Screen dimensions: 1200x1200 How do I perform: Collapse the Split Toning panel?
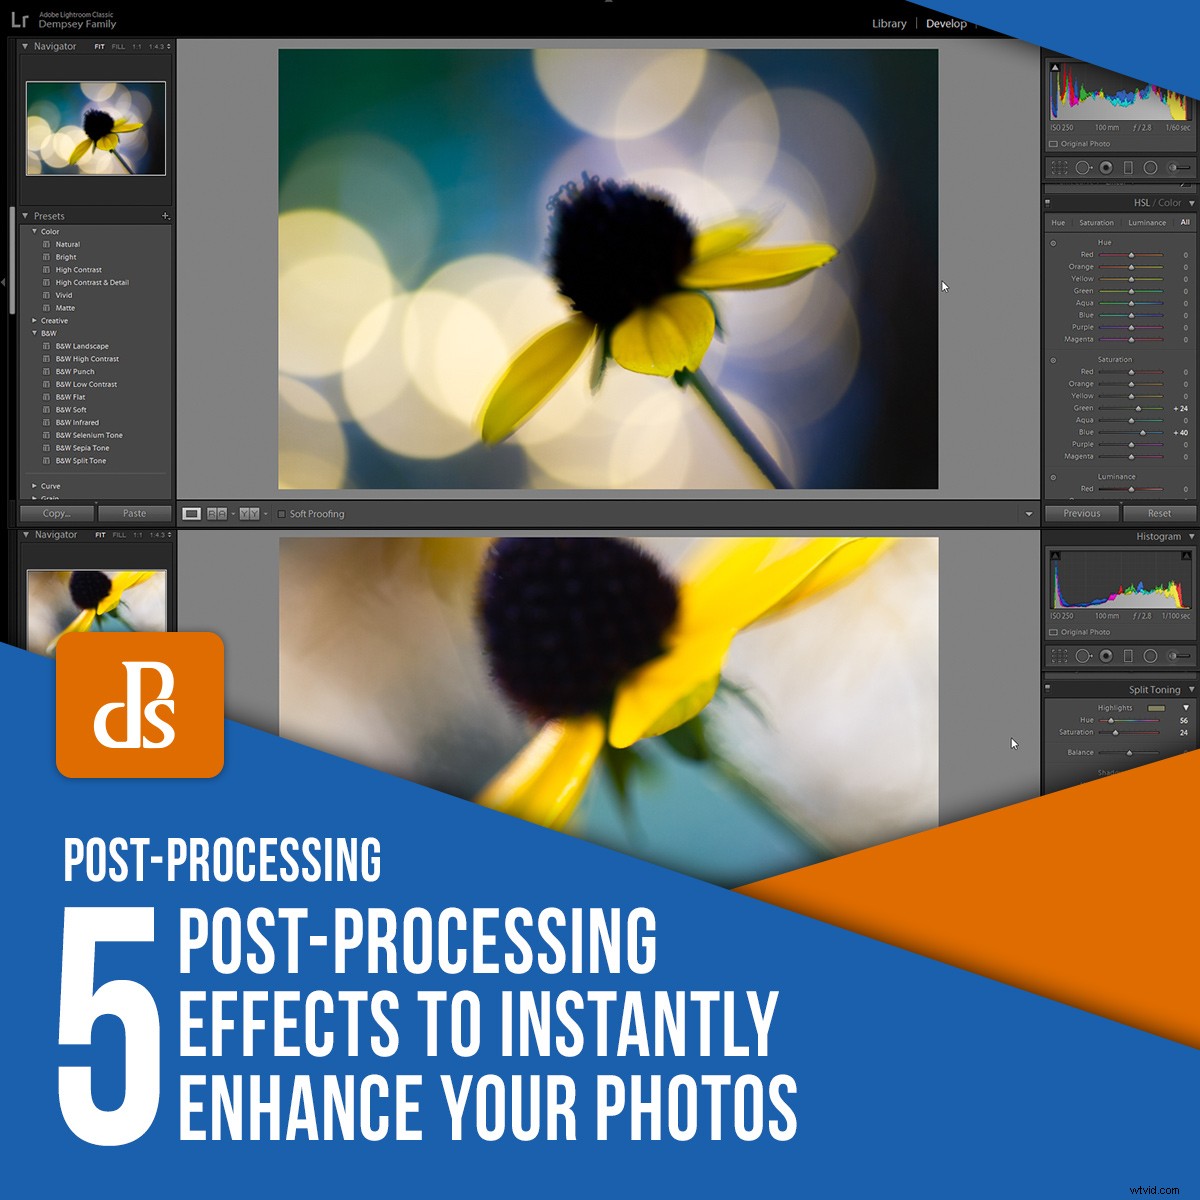point(1192,689)
